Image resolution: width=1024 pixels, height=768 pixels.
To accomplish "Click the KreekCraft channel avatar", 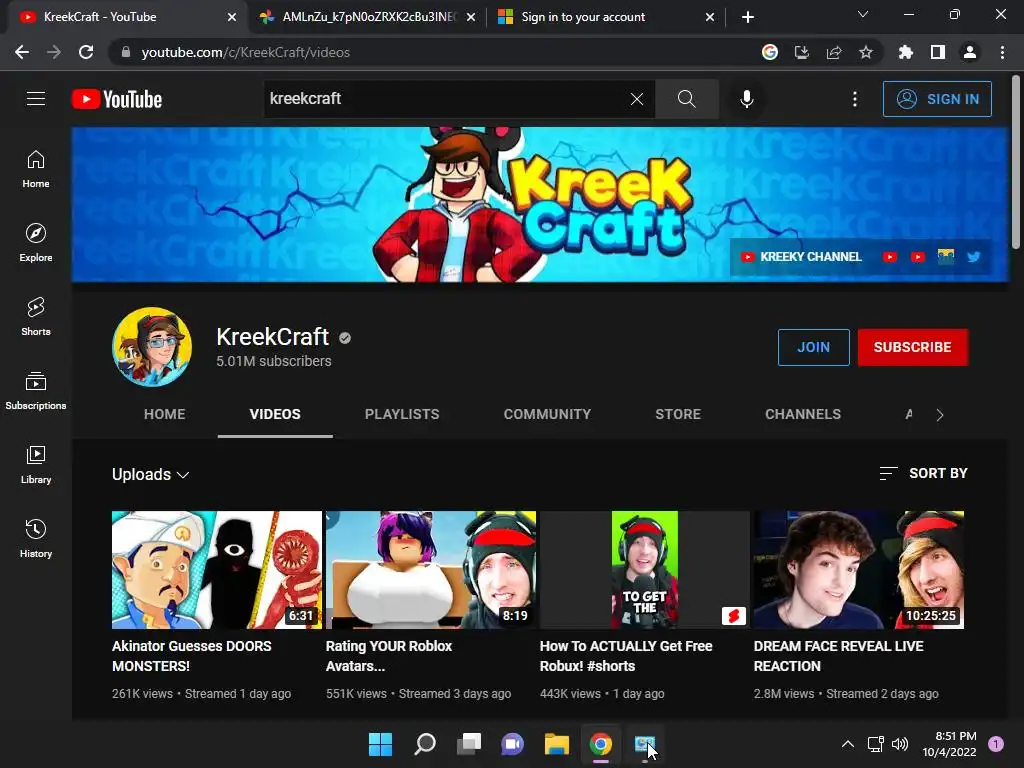I will (152, 347).
